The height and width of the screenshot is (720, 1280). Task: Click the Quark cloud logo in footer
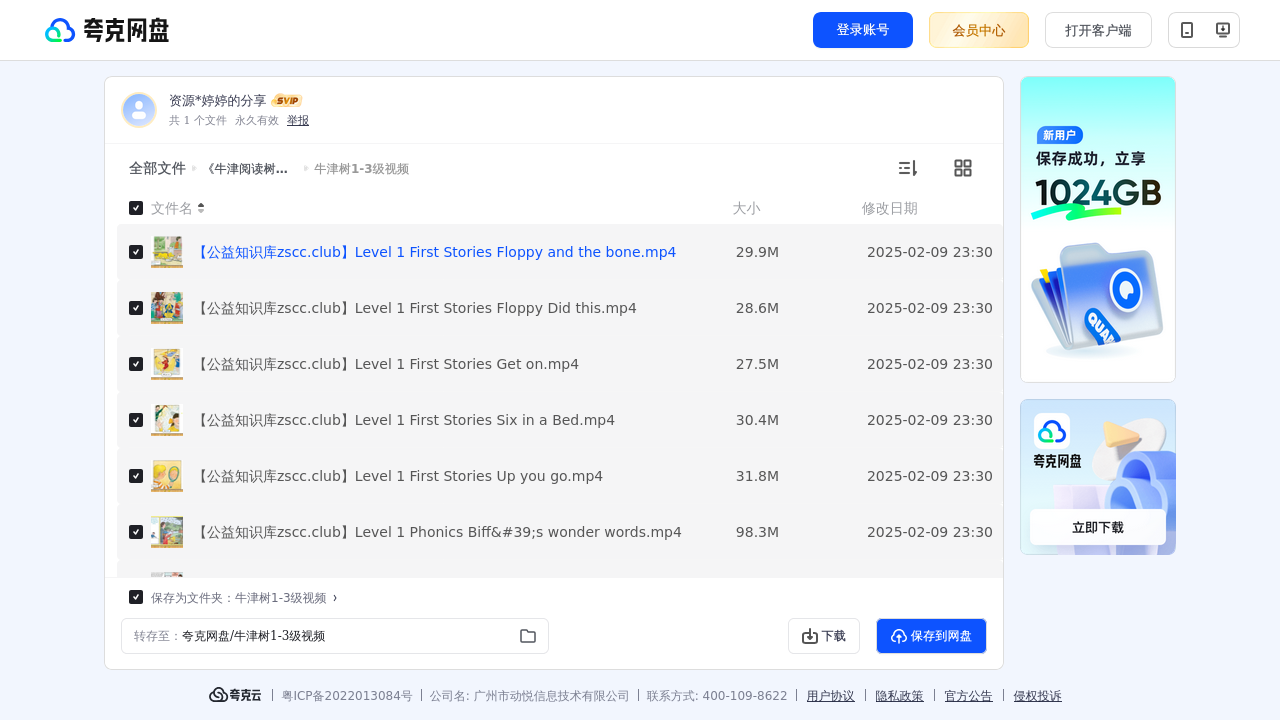(235, 695)
